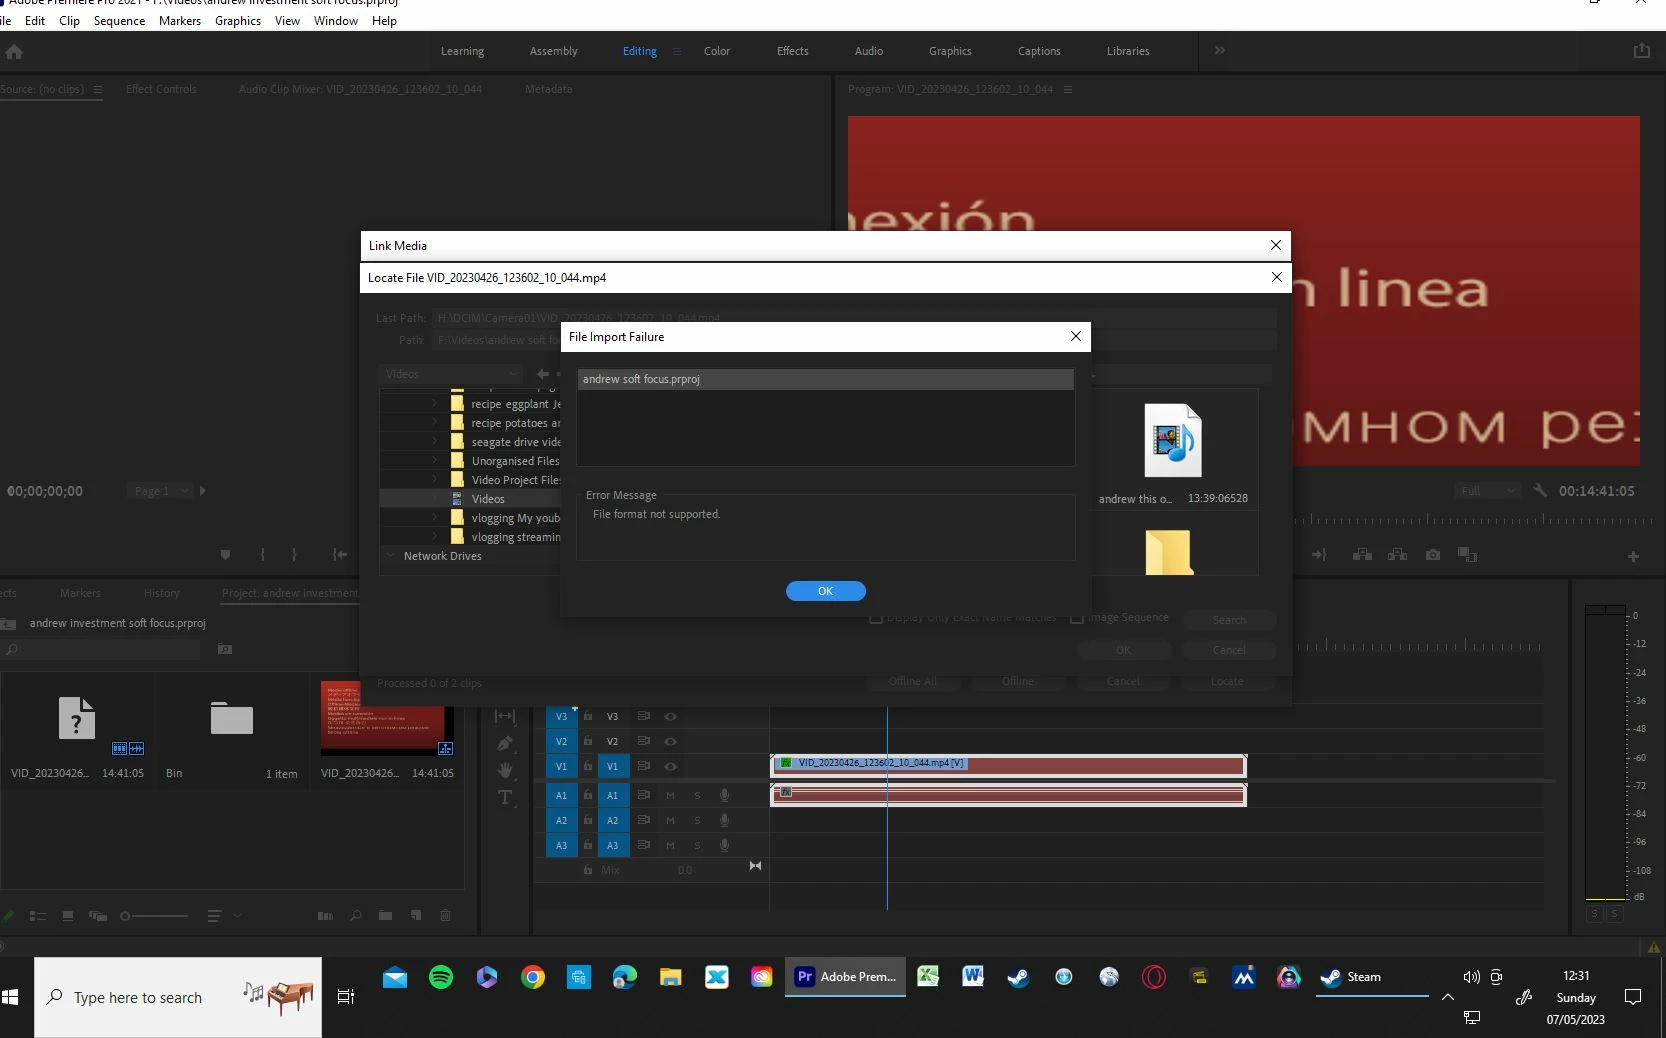1666x1038 pixels.
Task: Click the Quick Export share icon
Action: 1642,51
